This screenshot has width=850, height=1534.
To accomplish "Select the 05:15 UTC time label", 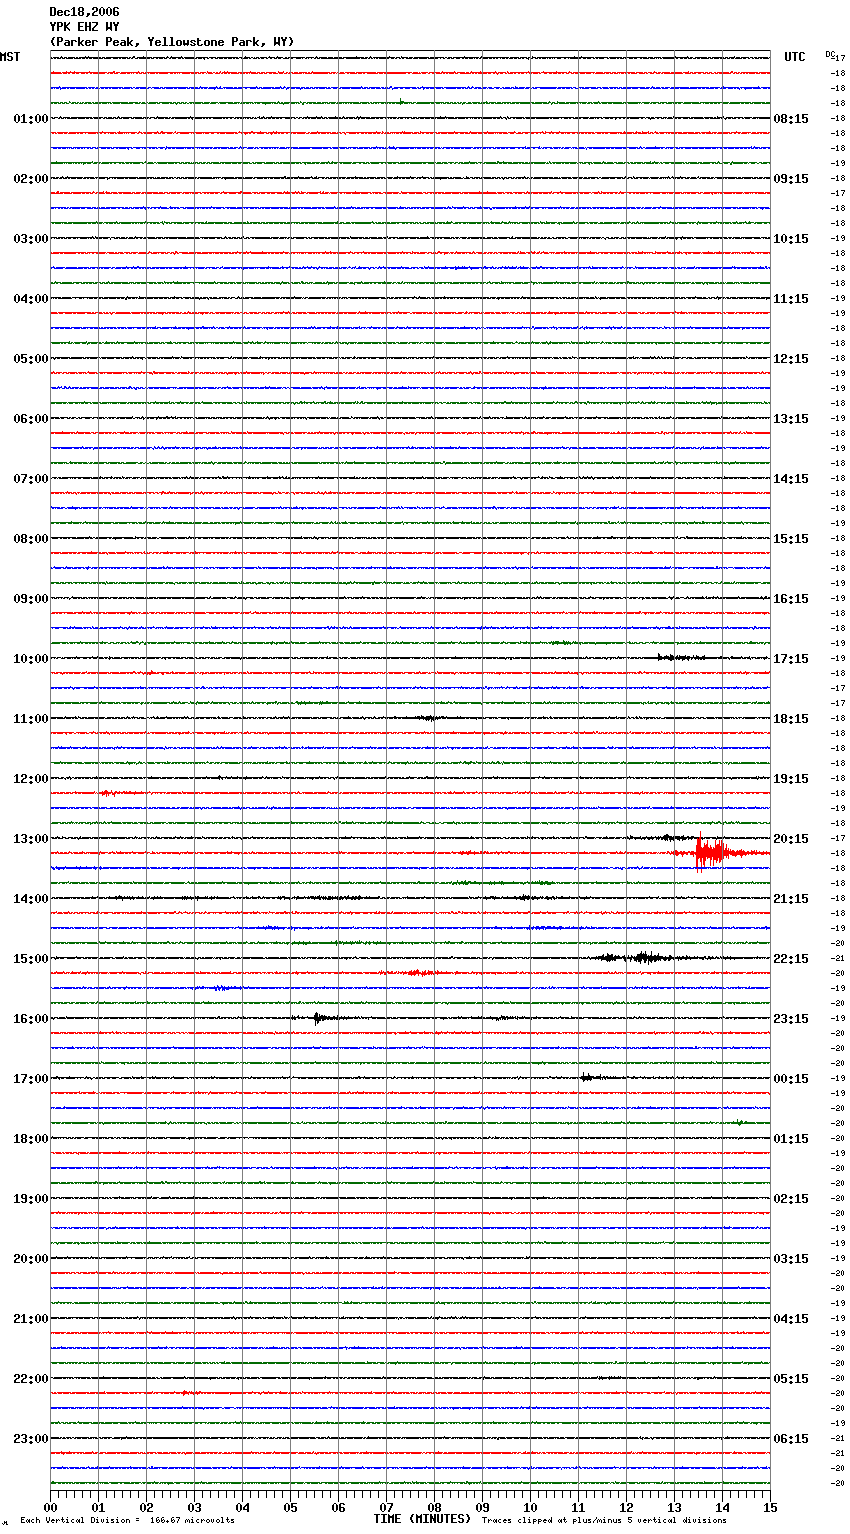I will 791,1379.
